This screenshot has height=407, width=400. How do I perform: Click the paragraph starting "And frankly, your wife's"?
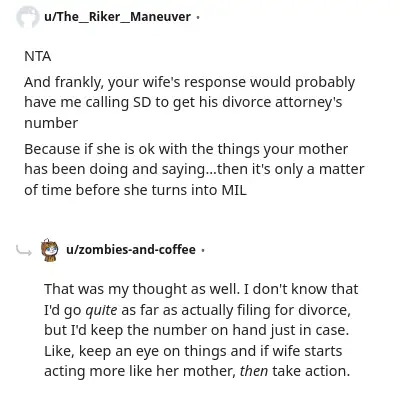coord(190,103)
